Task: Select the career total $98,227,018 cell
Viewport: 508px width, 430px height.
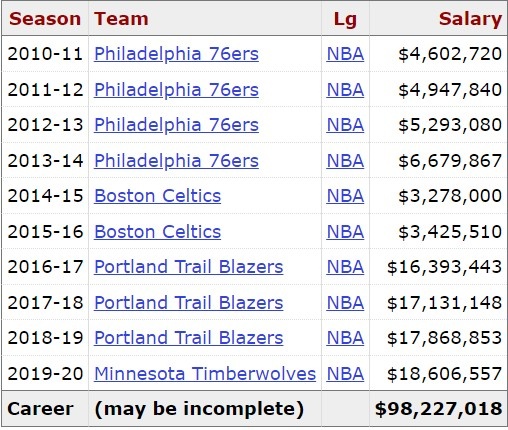Action: coord(438,409)
